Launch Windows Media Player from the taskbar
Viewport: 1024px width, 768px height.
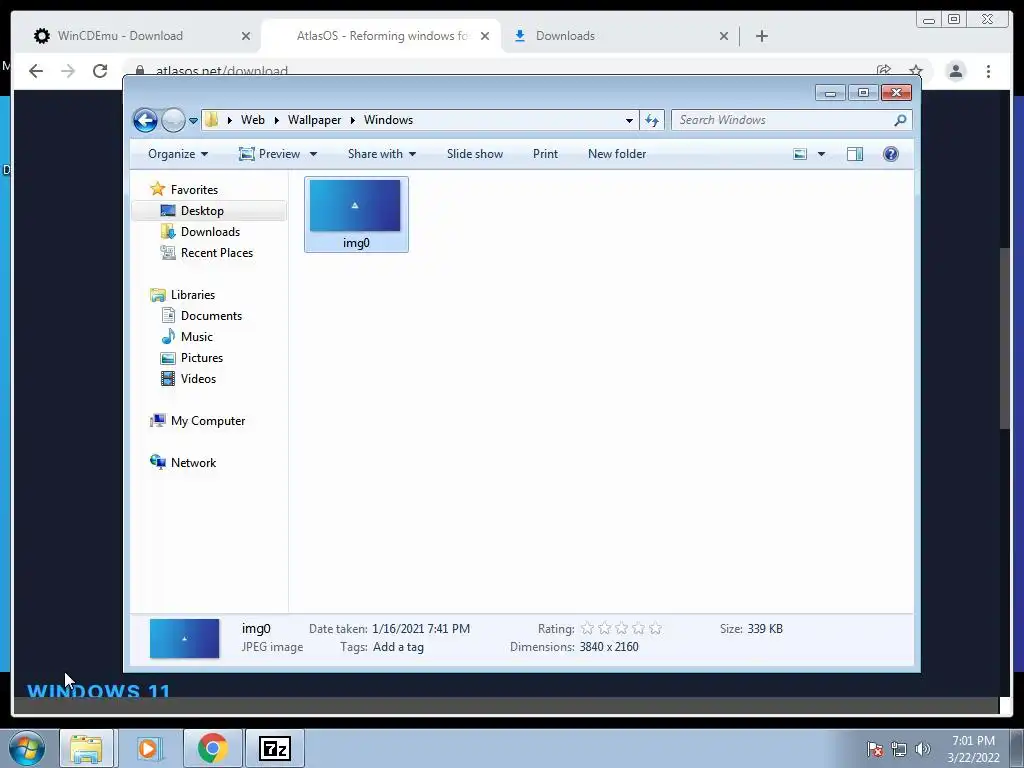tap(148, 749)
